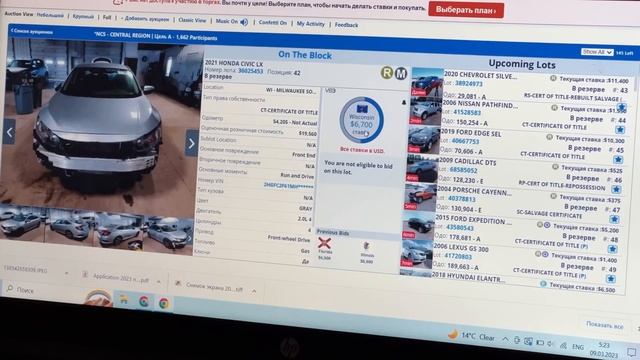
Task: Open the rightmost Chrome icon in taskbar
Action: tap(164, 303)
